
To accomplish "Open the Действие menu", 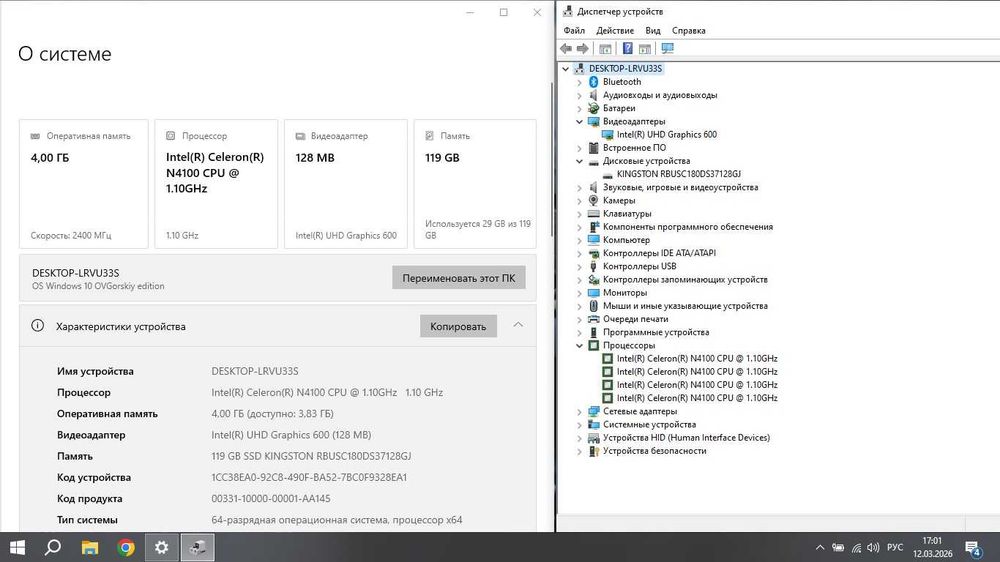I will (x=615, y=30).
